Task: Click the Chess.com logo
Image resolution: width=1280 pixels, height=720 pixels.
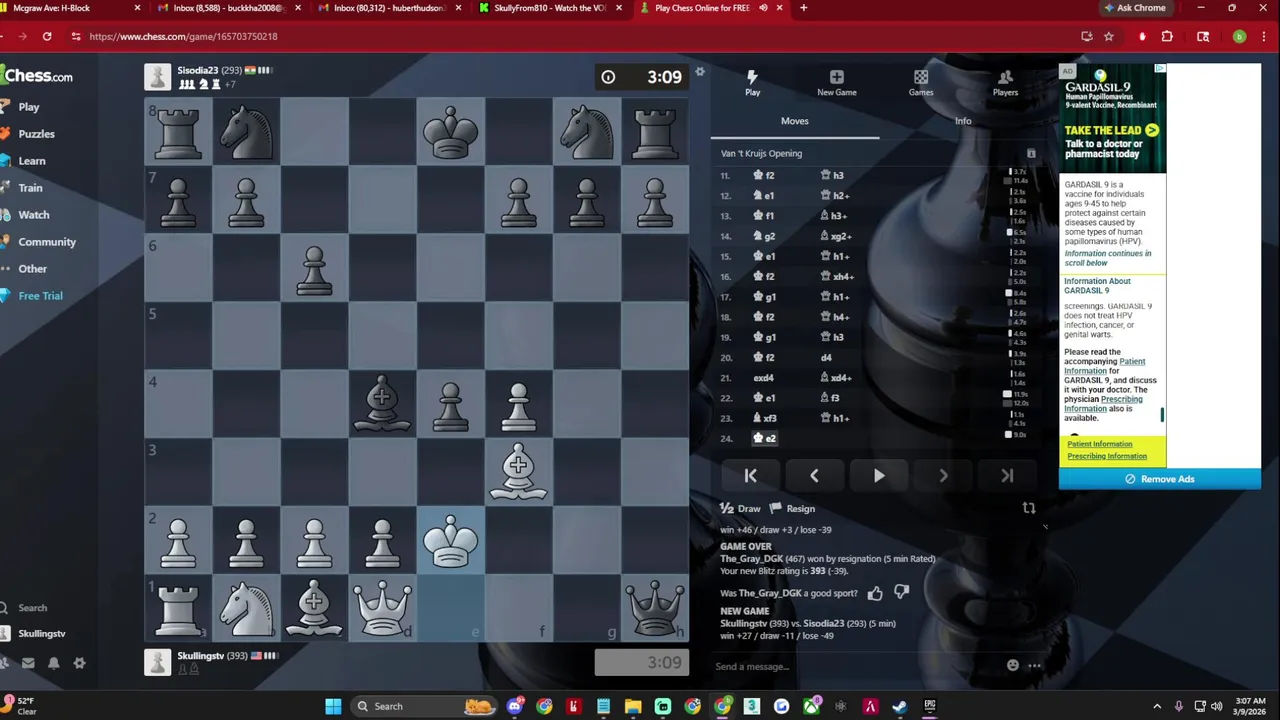Action: [x=37, y=76]
